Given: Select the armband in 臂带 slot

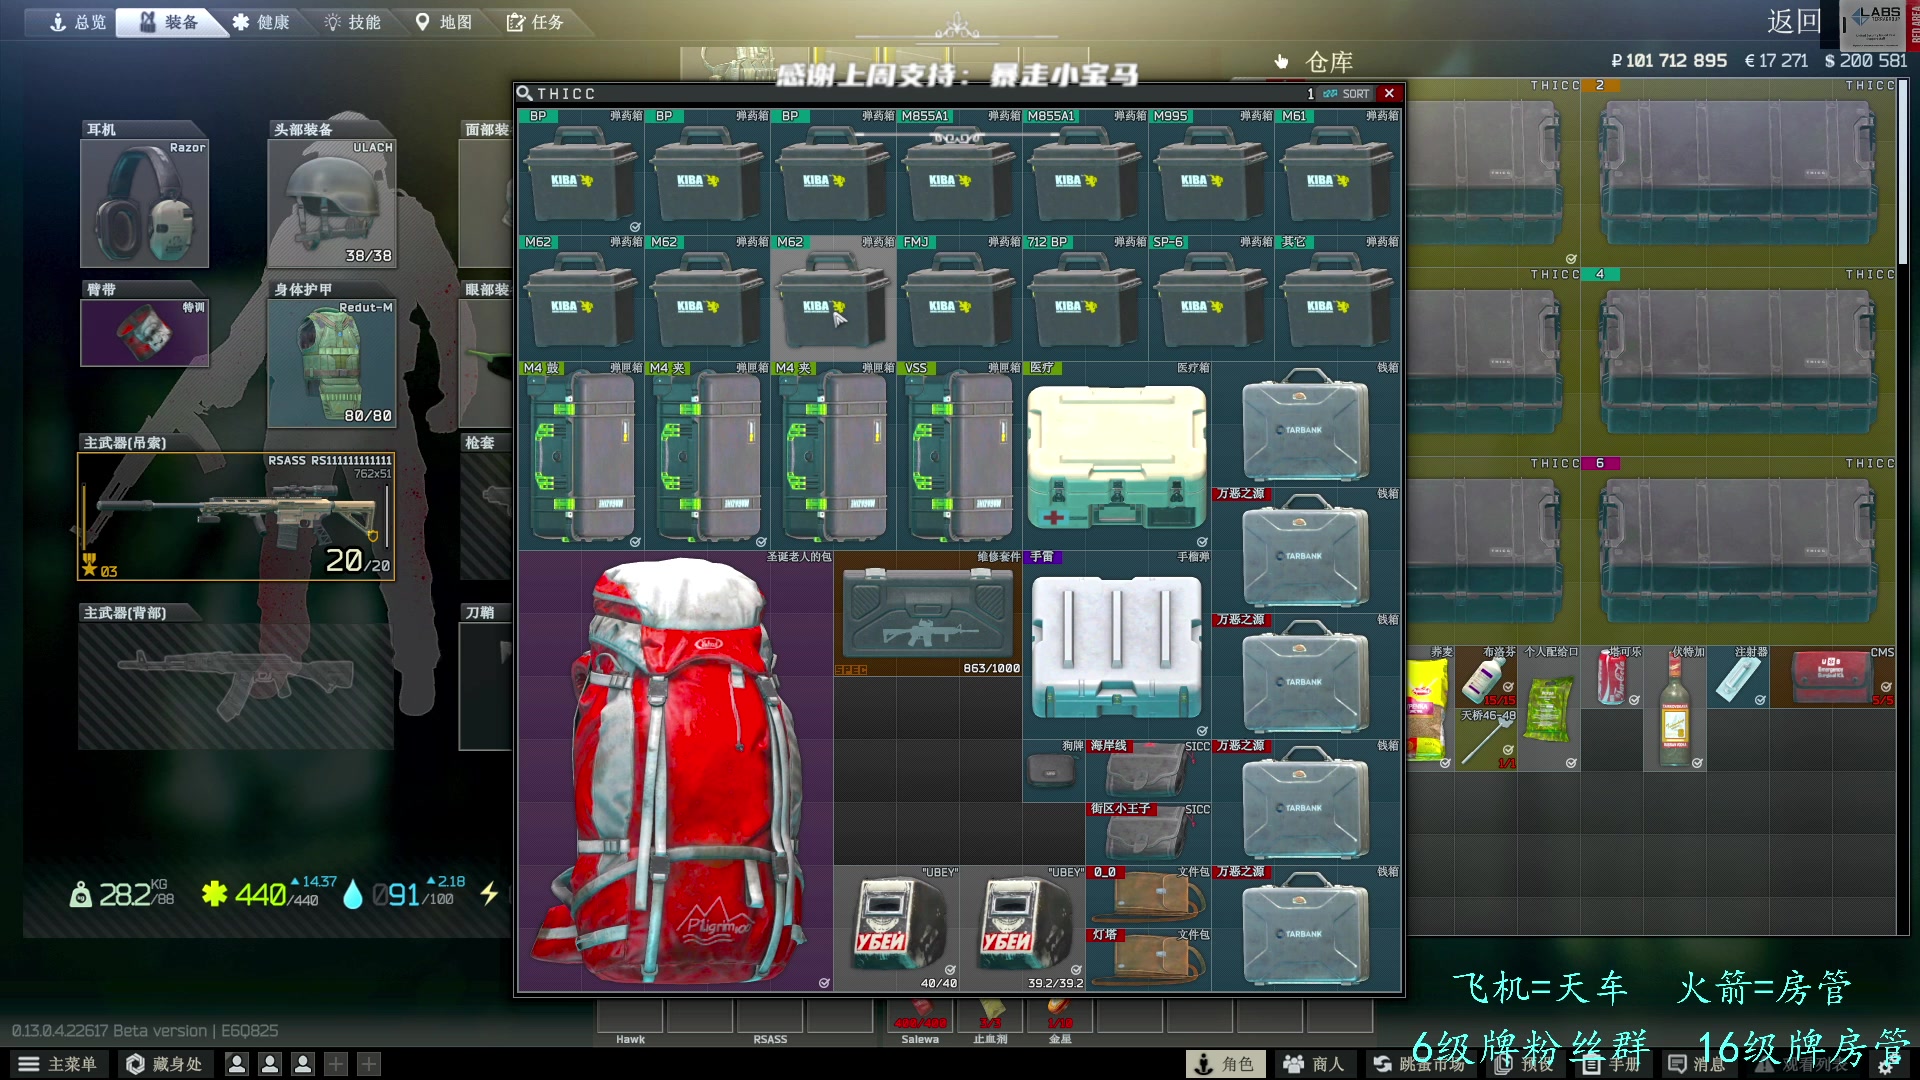Looking at the screenshot, I should [x=145, y=333].
